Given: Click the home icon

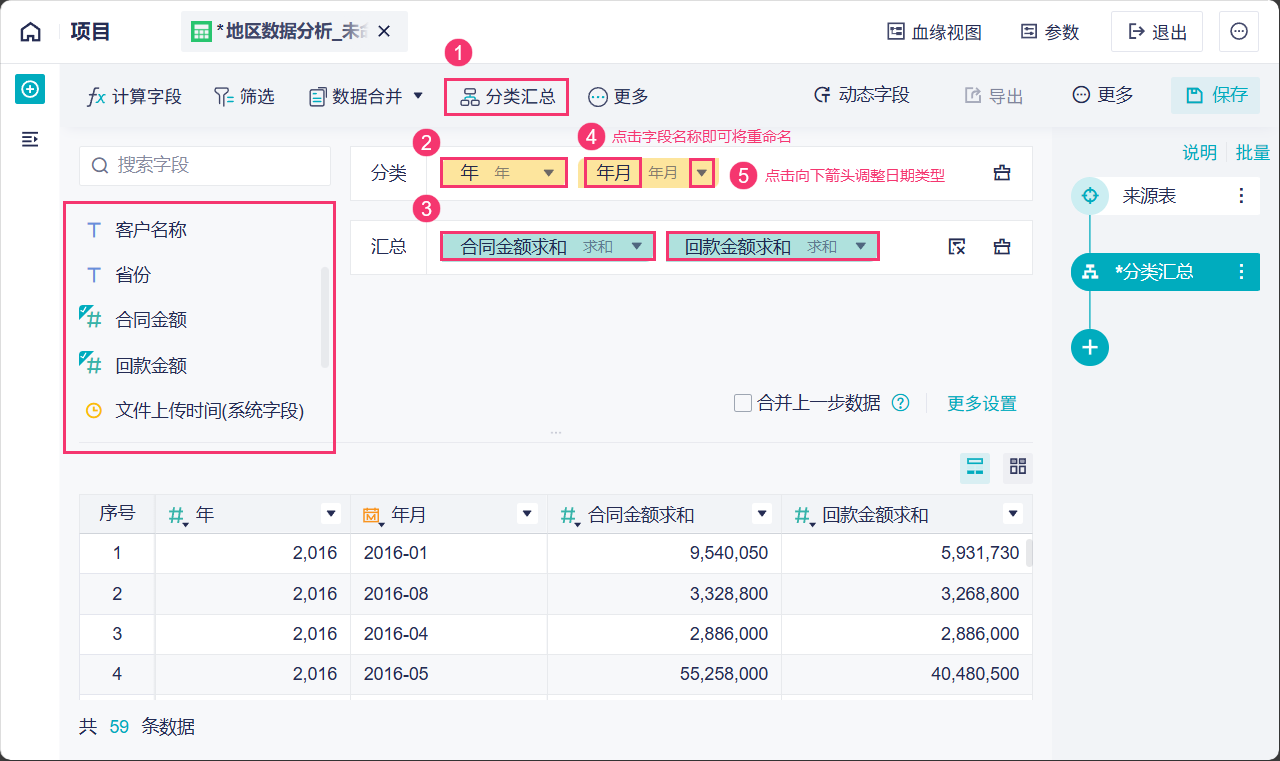Looking at the screenshot, I should point(31,32).
